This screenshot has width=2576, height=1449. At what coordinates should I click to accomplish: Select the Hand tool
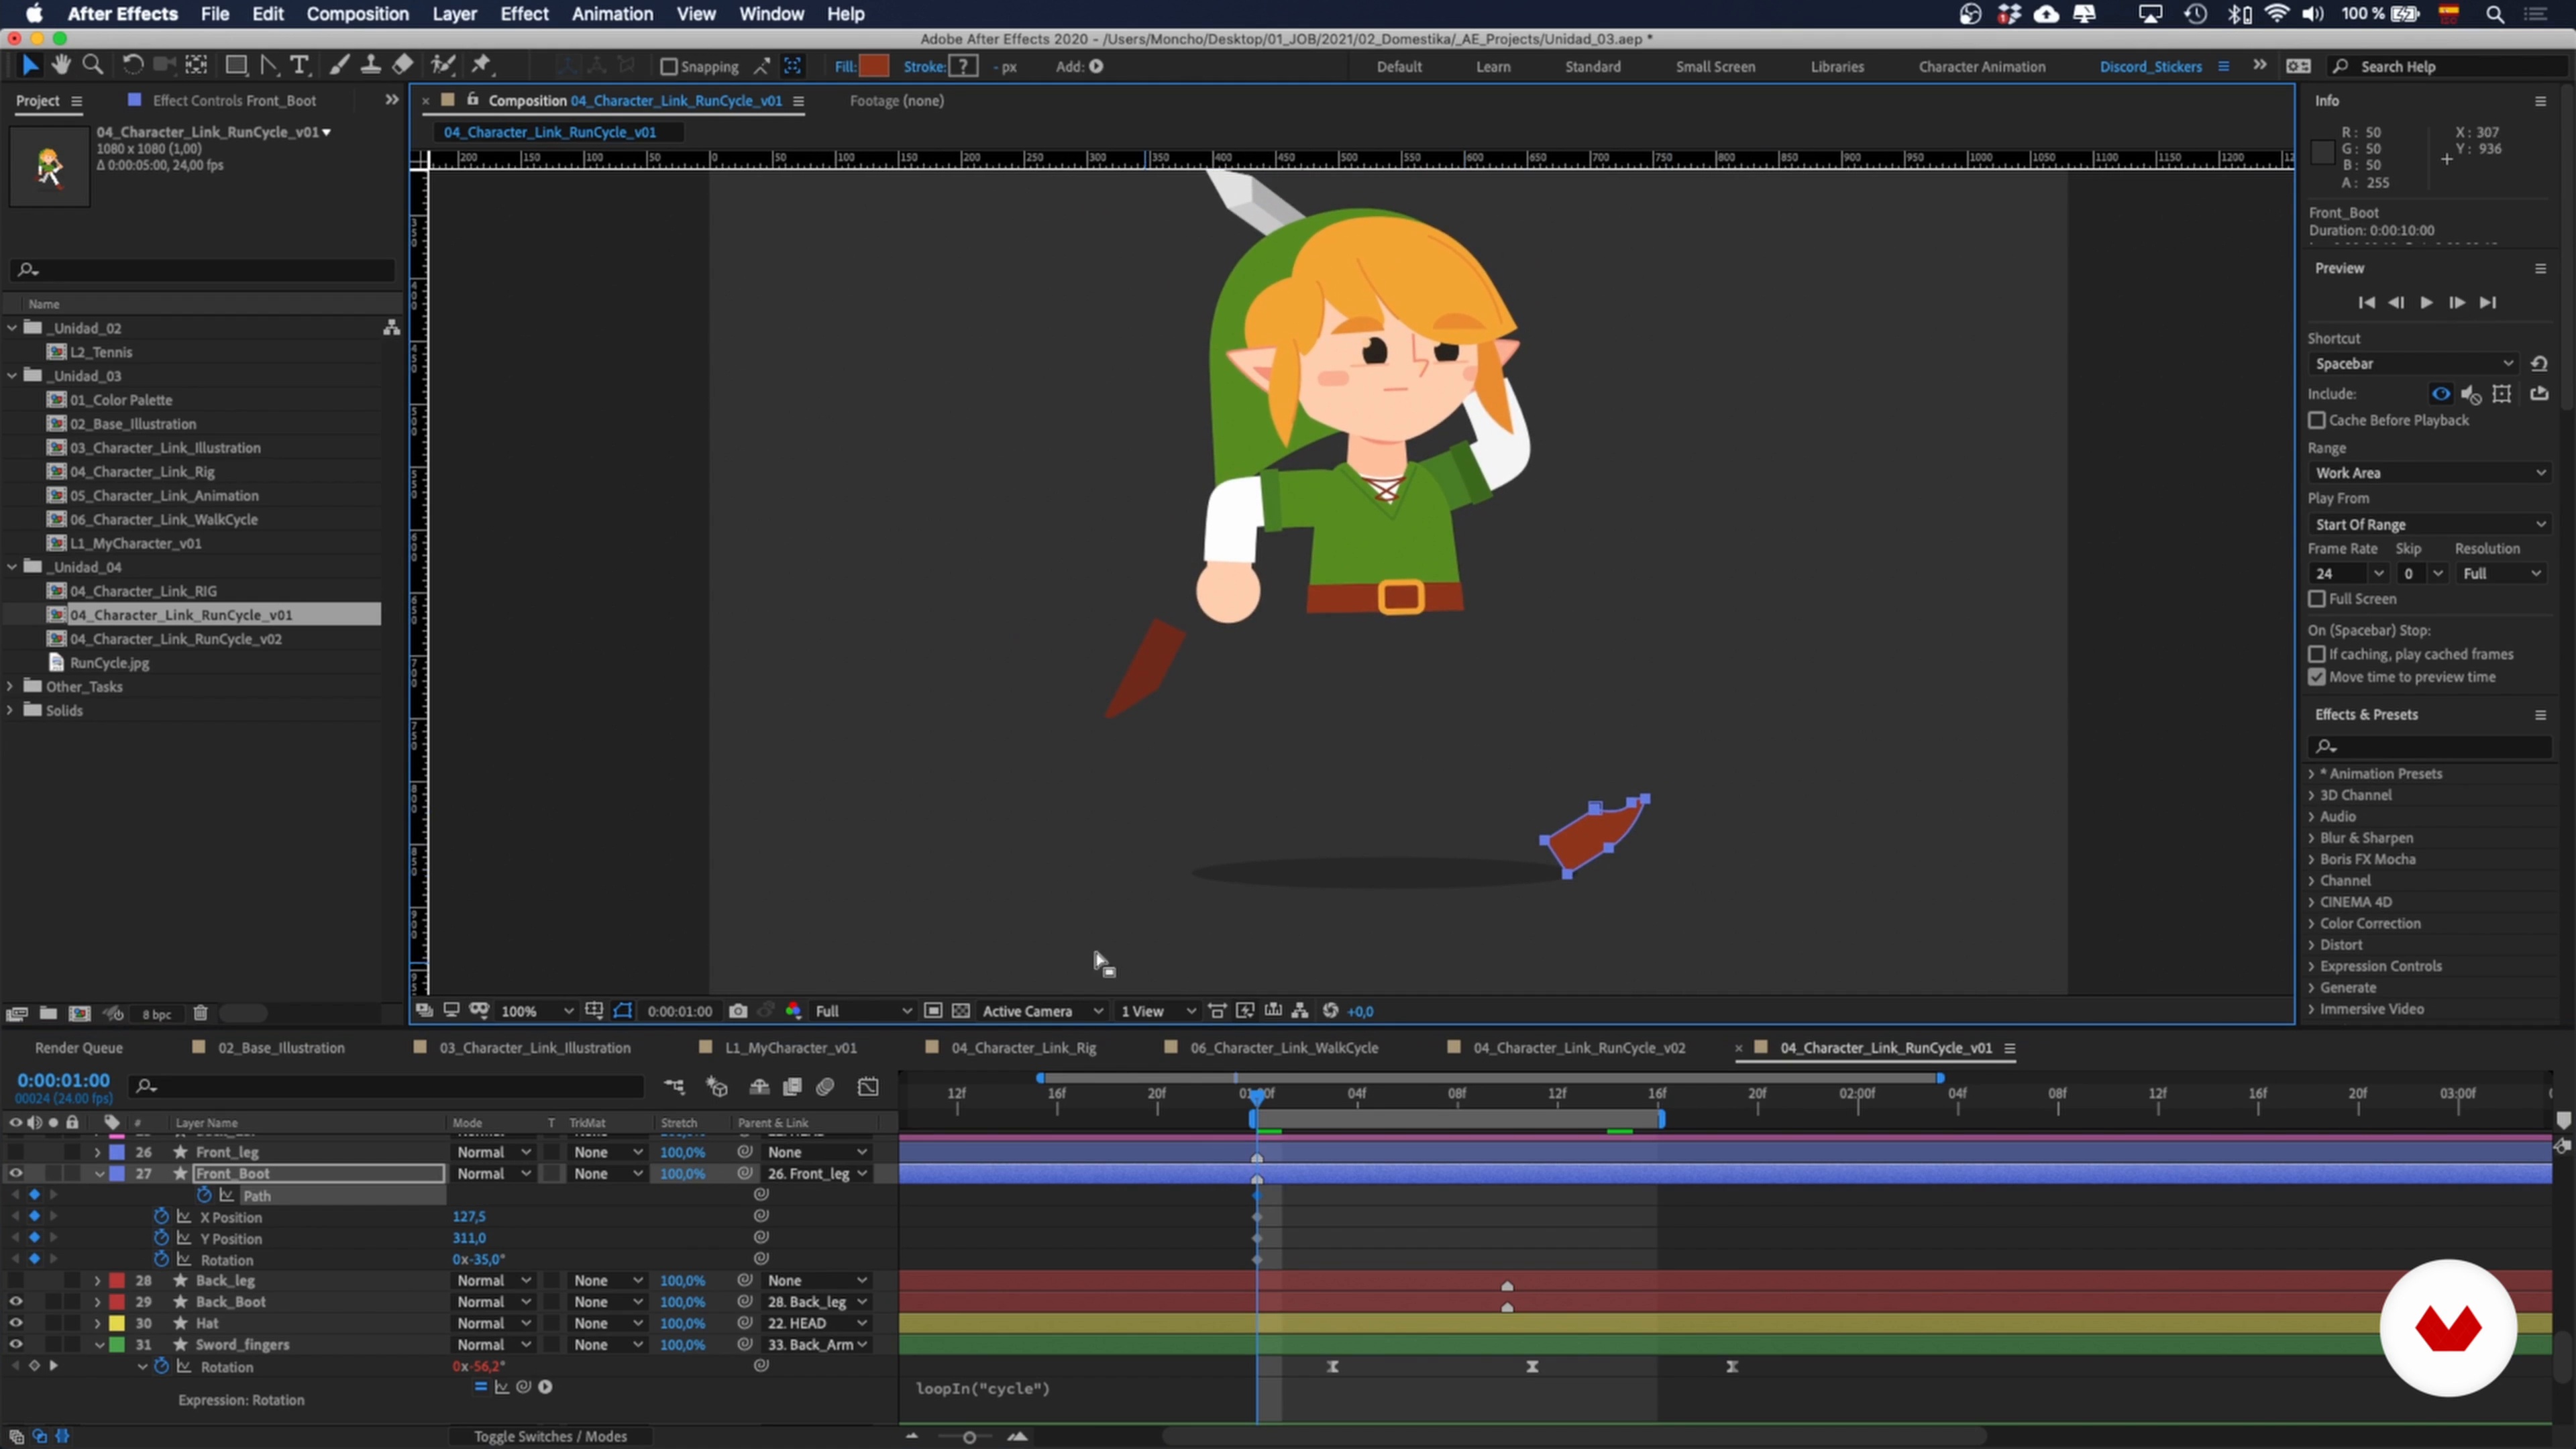pos(62,65)
